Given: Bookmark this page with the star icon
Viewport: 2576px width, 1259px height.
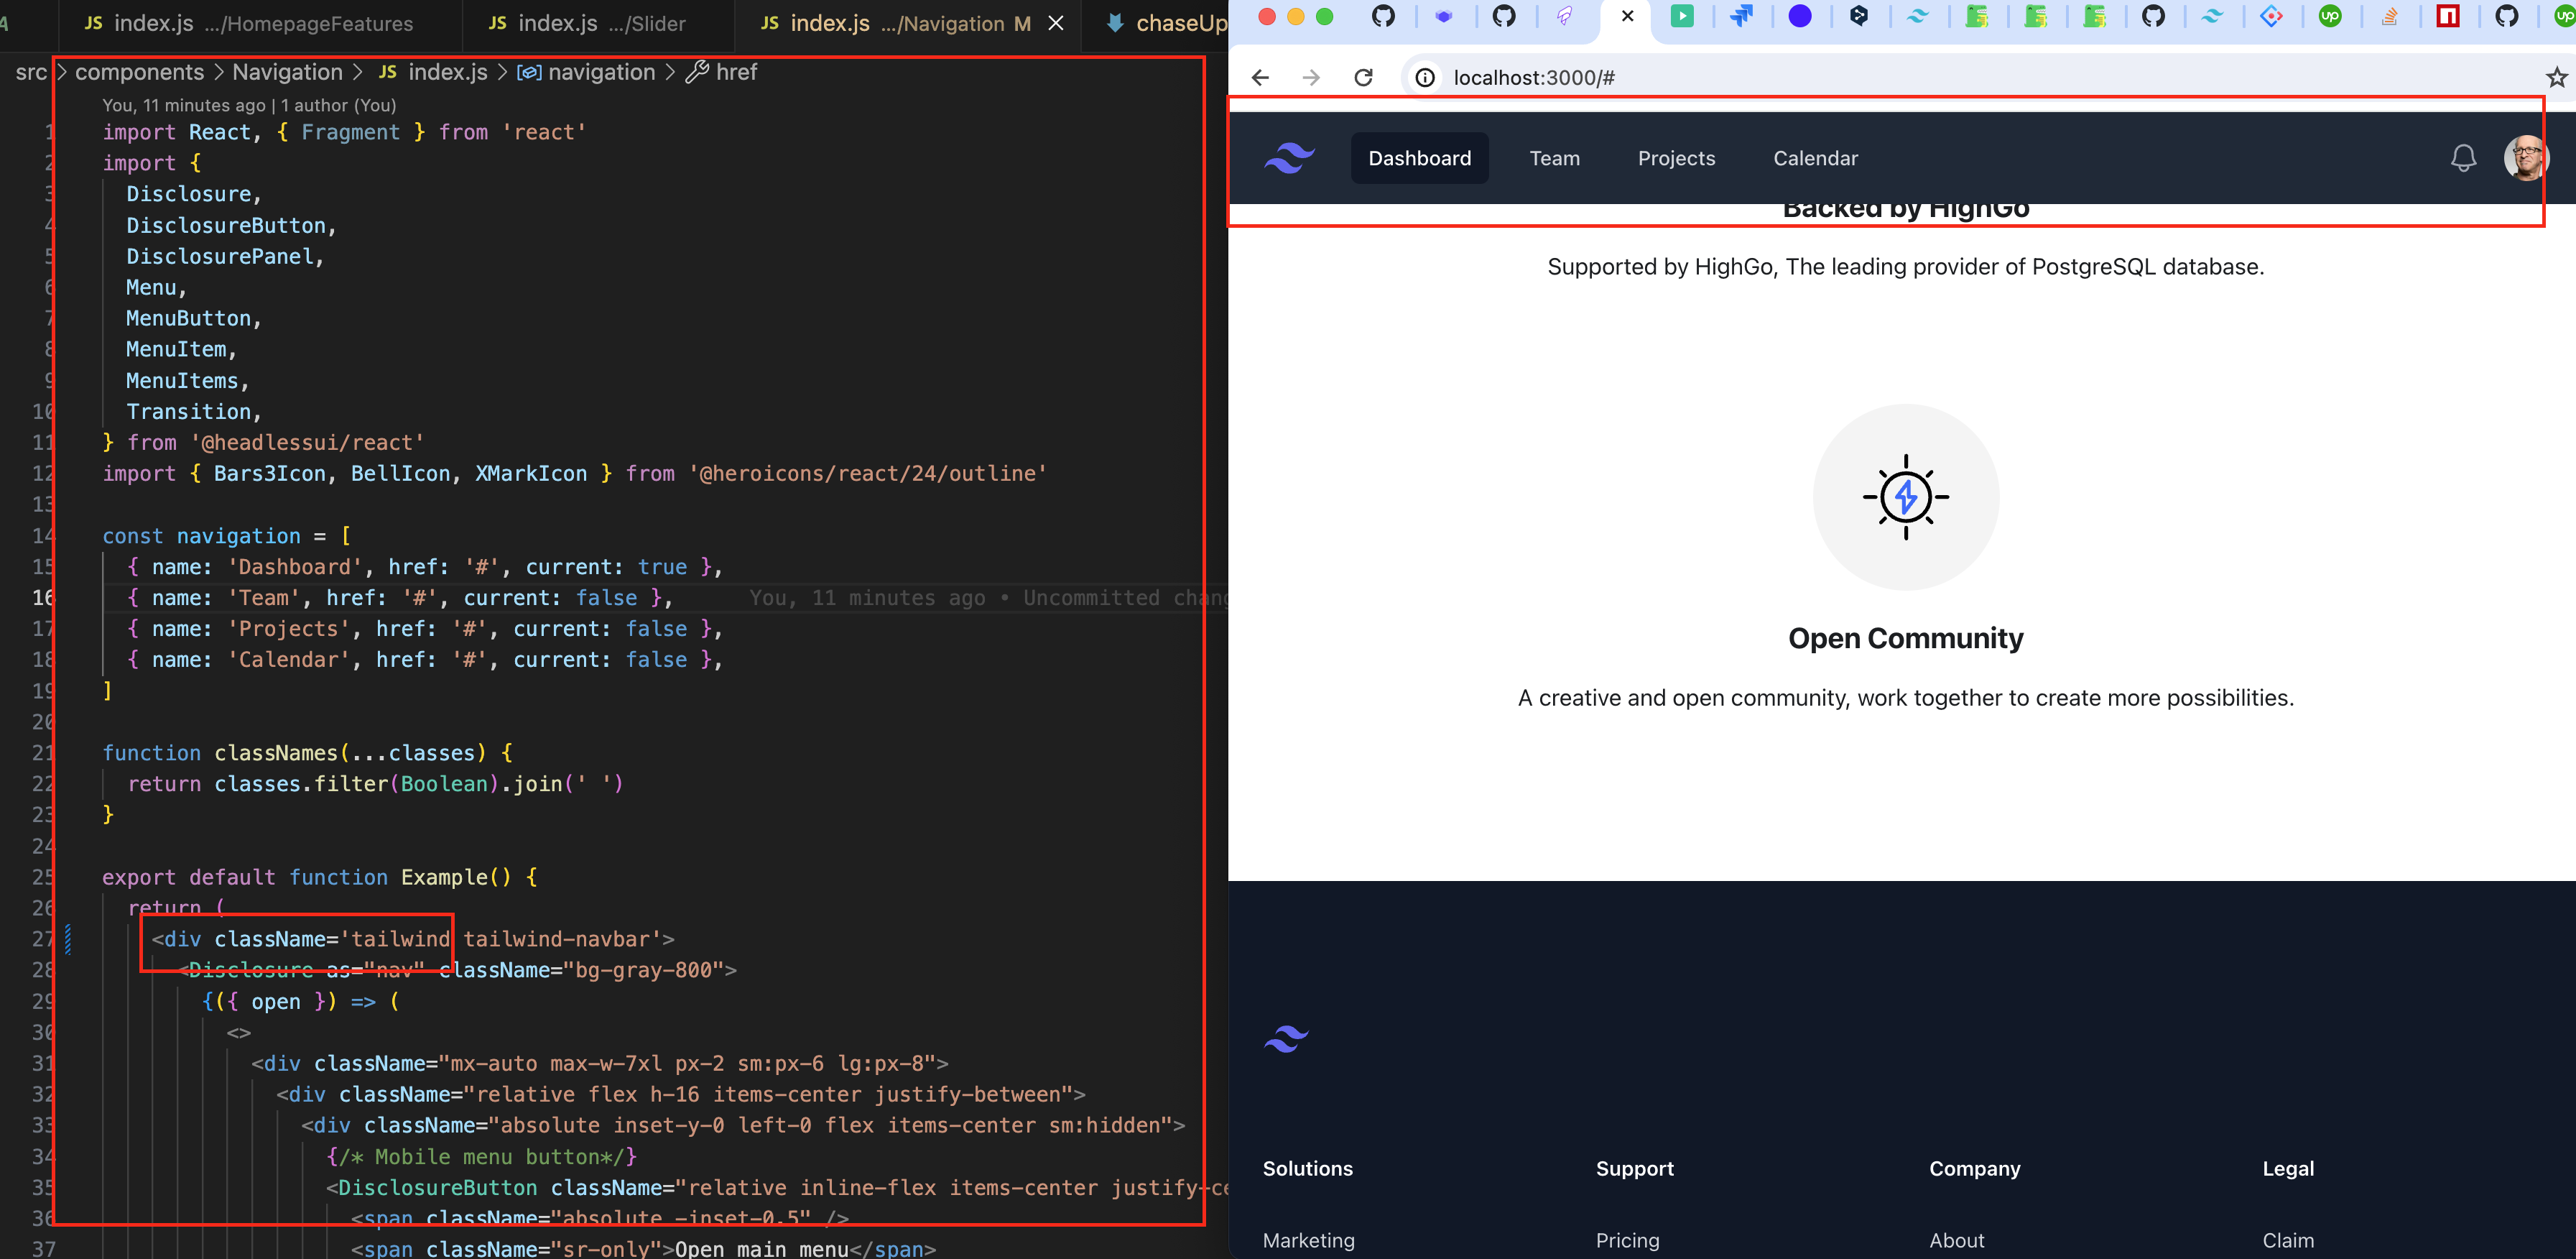Looking at the screenshot, I should coord(2556,77).
